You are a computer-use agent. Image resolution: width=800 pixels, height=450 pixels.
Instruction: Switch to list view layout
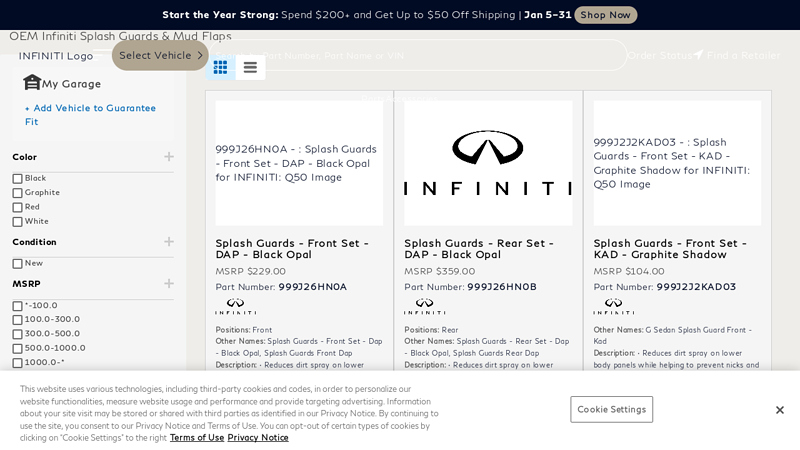250,67
